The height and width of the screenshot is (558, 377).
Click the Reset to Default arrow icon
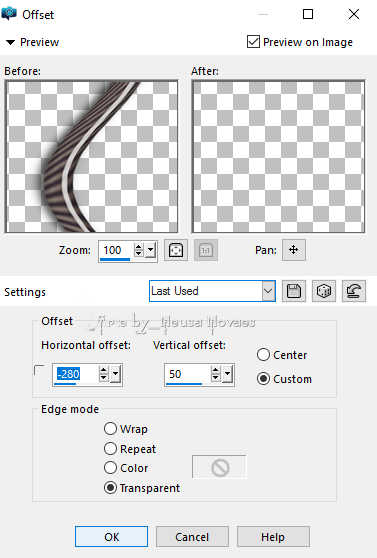point(354,291)
